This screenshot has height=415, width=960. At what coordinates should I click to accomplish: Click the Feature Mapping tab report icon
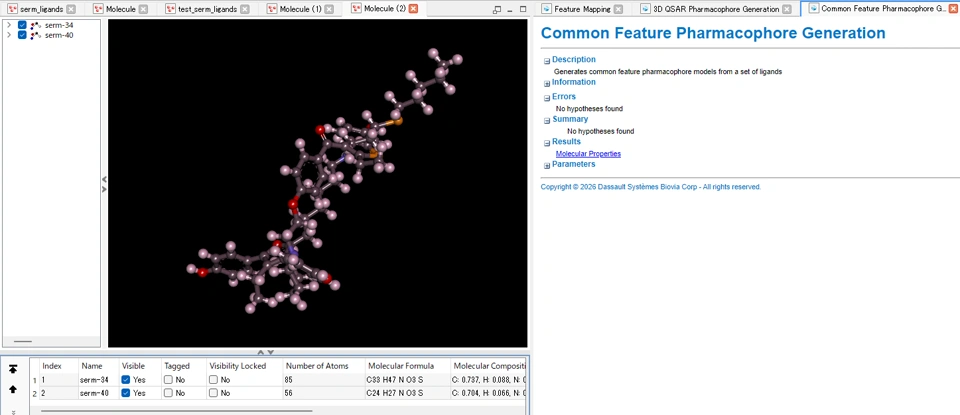tap(547, 9)
